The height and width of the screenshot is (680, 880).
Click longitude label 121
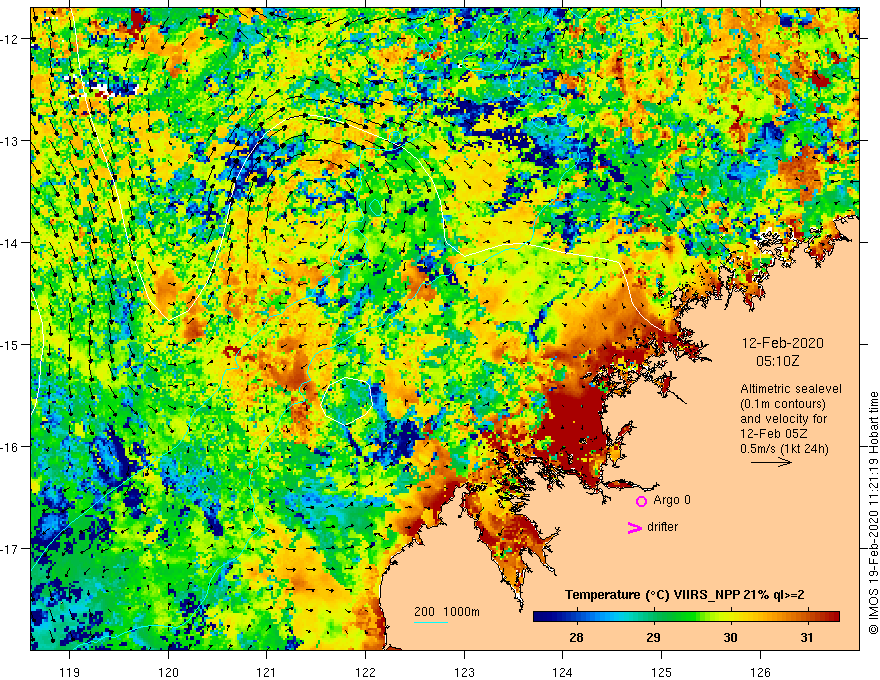click(267, 672)
